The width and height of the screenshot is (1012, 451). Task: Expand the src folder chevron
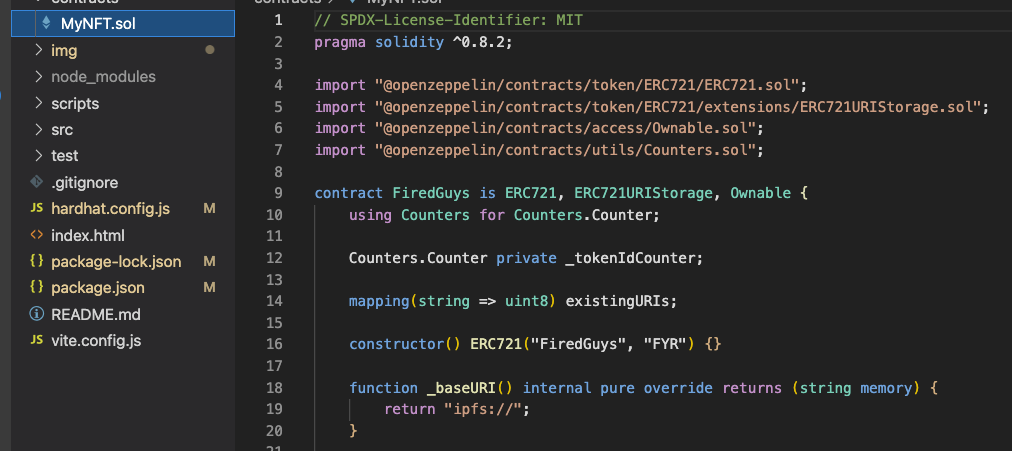tap(38, 129)
